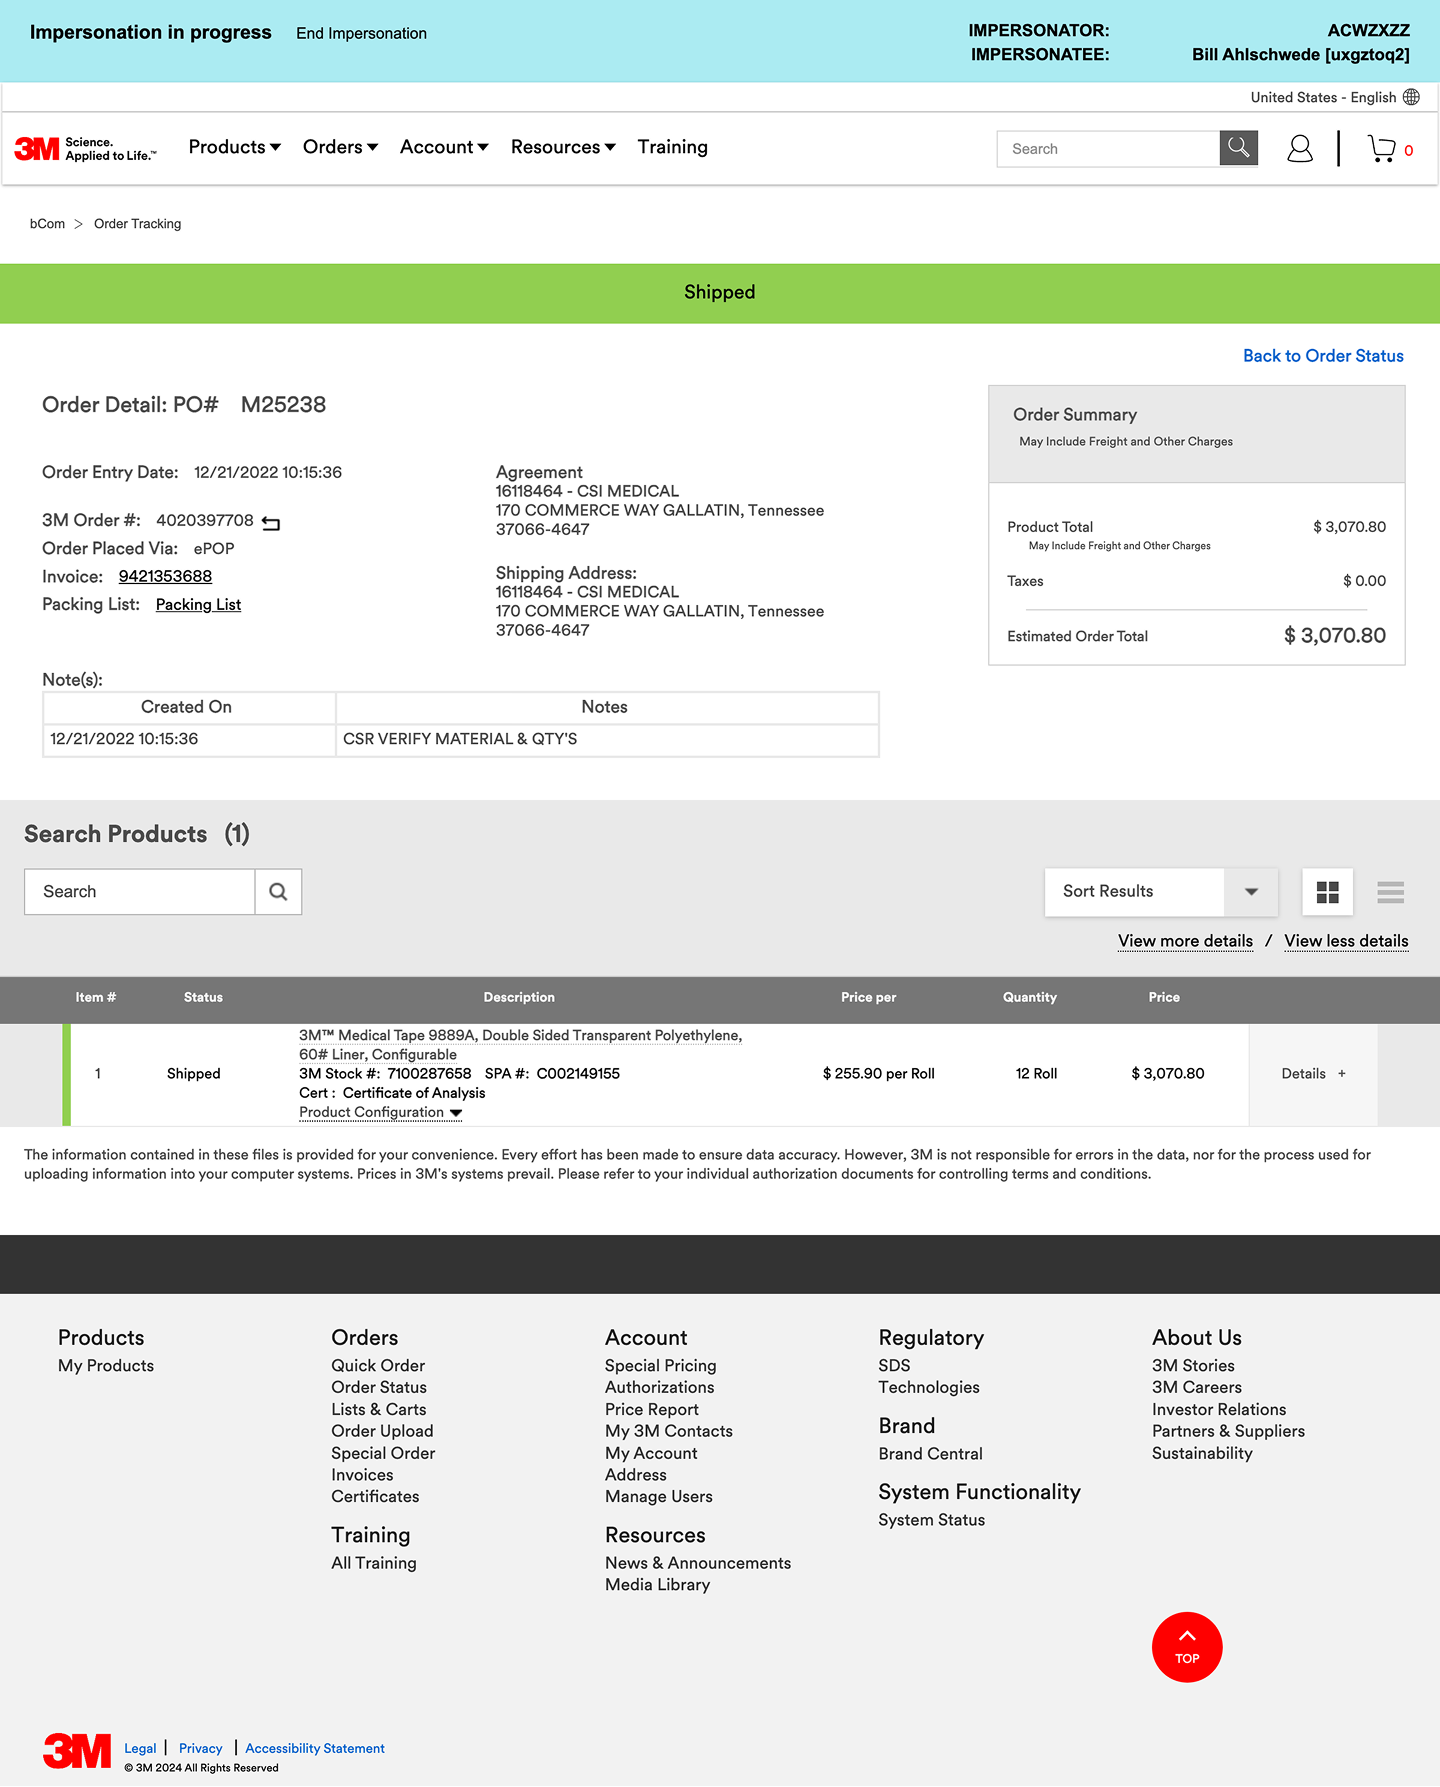Open Special Pricing Authorizations footer link
This screenshot has height=1787, width=1440.
[x=660, y=1377]
